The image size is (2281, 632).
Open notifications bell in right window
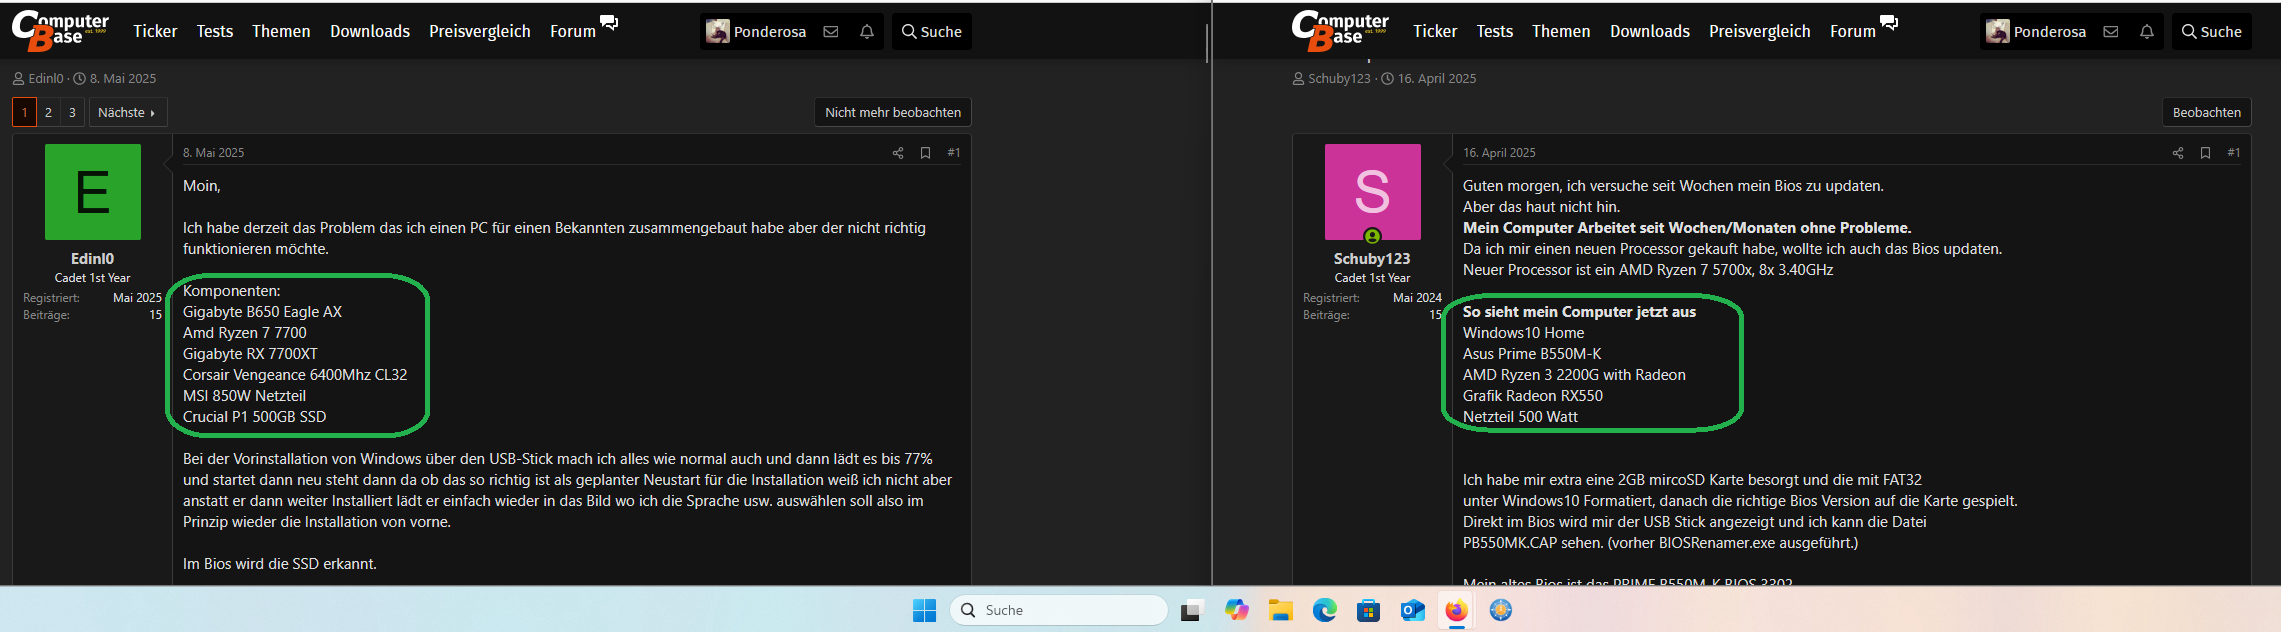[x=2147, y=32]
